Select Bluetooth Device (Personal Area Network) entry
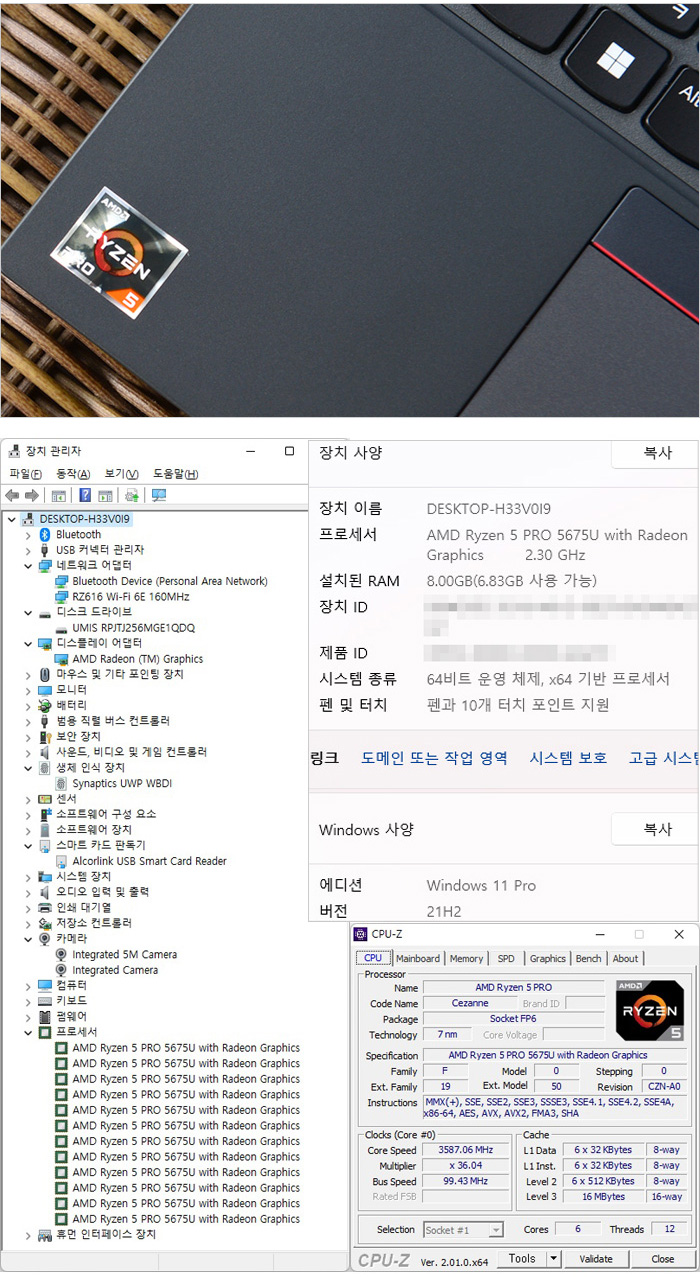The height and width of the screenshot is (1277, 700). coord(170,581)
